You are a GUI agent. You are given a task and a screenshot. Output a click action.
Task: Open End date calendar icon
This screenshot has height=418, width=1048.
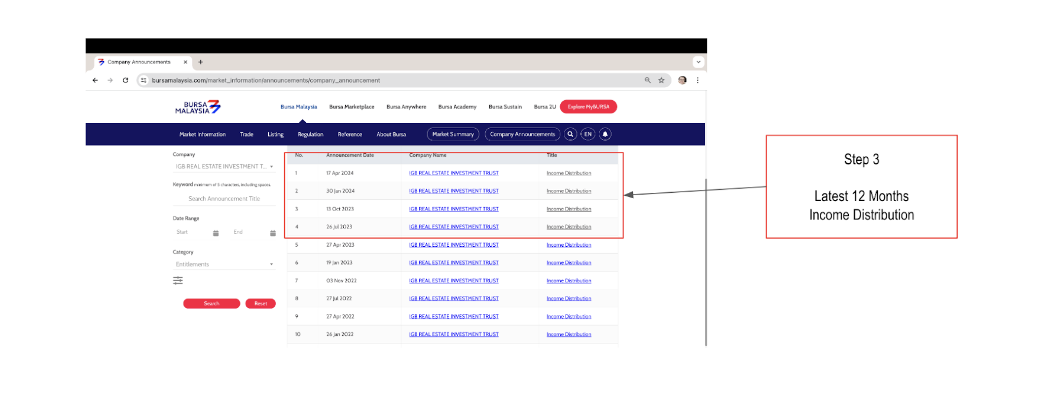click(273, 233)
